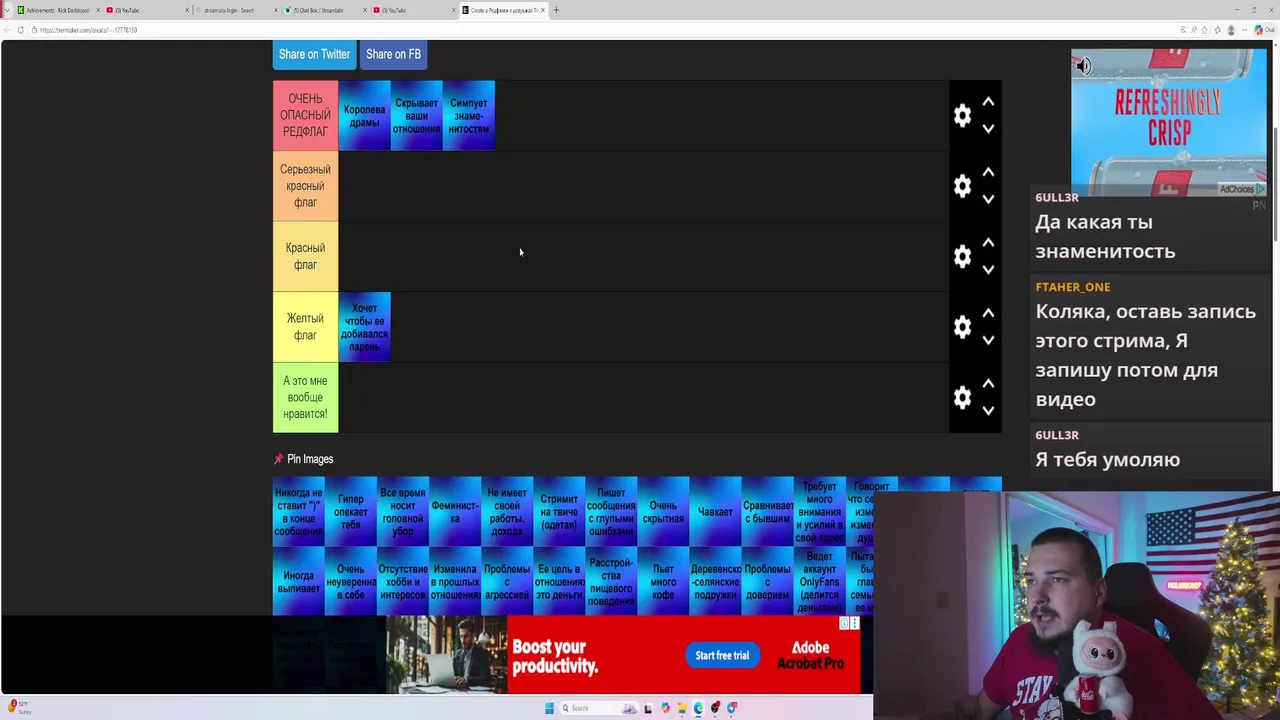This screenshot has height=720, width=1280.
Task: Select the active tiermaker Create tab
Action: click(503, 10)
